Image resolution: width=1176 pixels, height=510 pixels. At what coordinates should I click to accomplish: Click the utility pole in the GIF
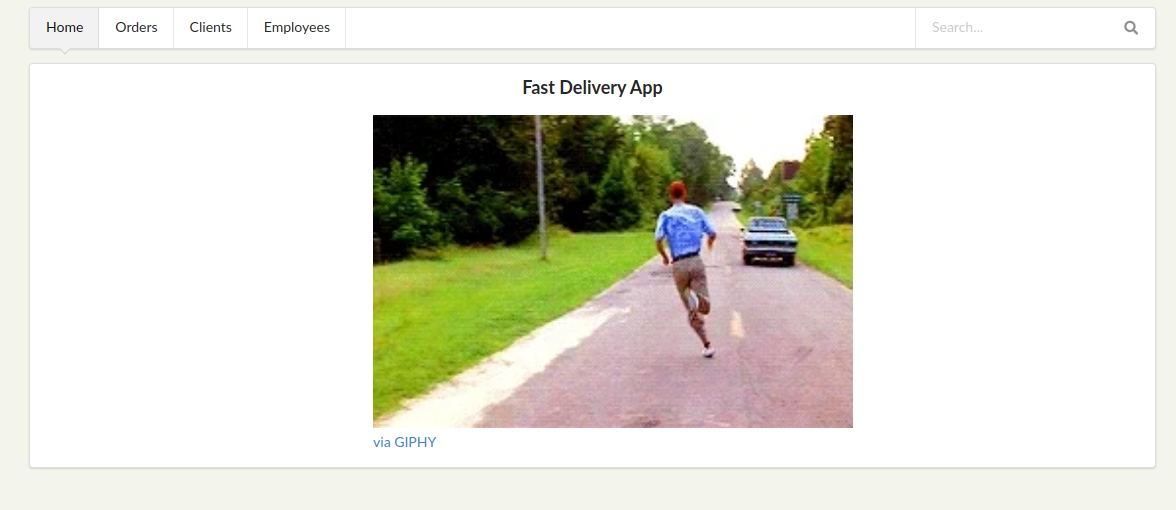540,188
